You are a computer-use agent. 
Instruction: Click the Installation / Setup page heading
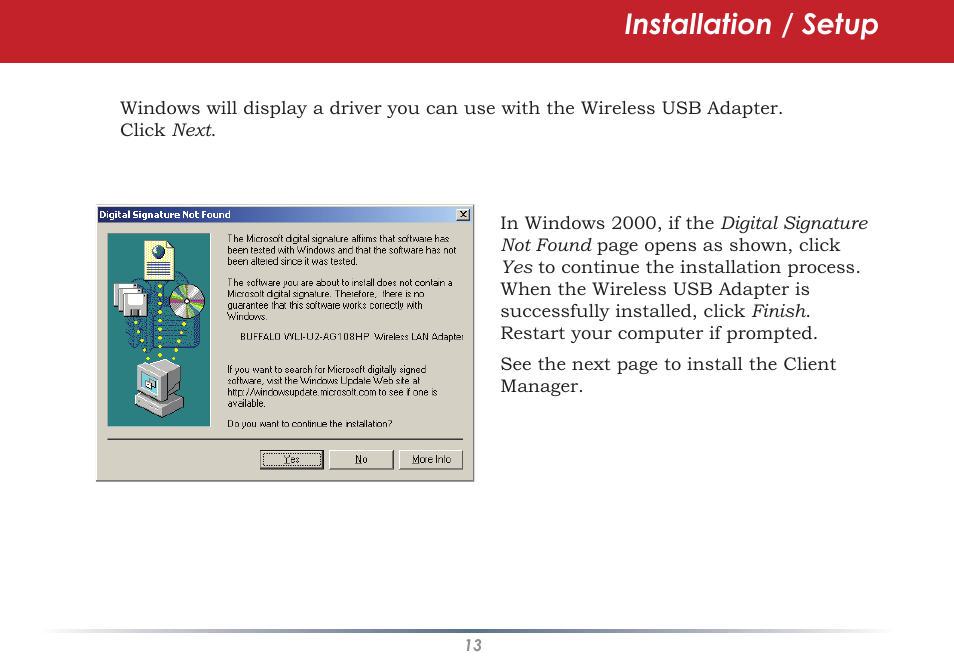751,26
